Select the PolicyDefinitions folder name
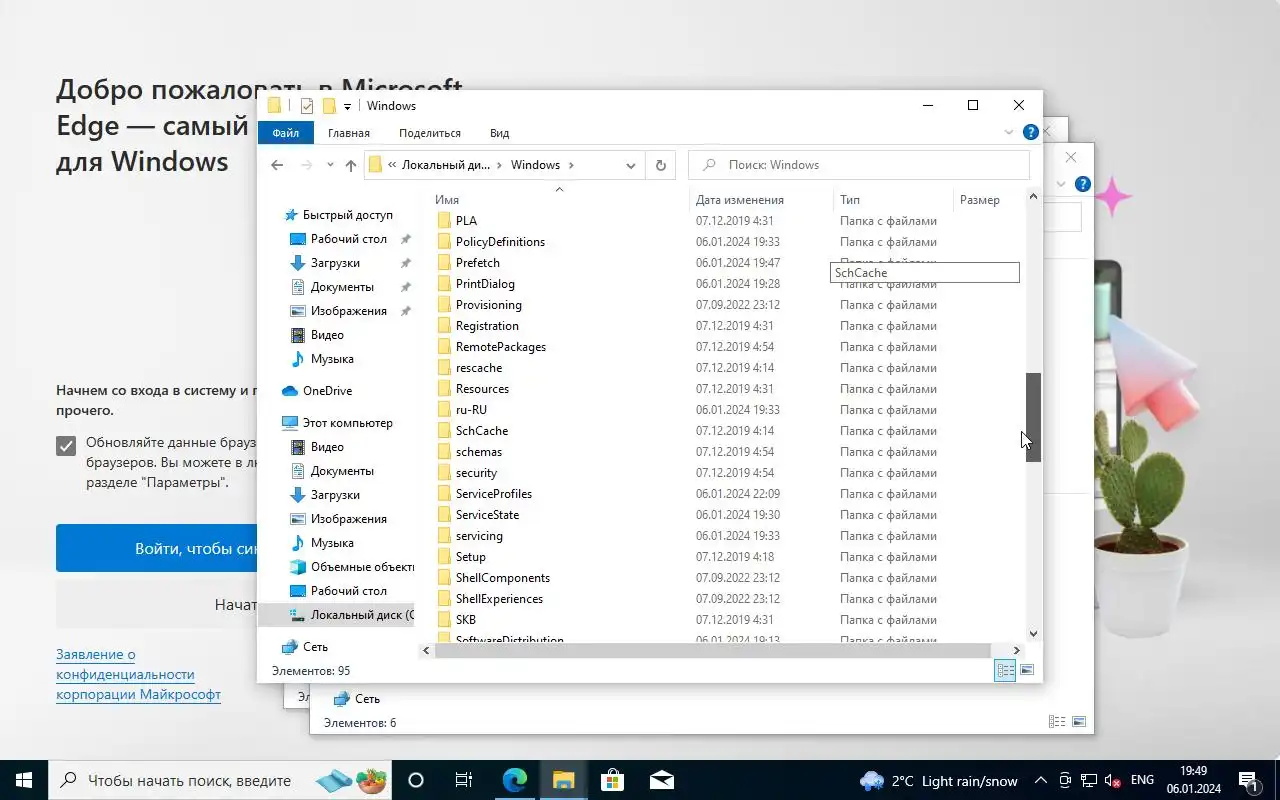 500,242
